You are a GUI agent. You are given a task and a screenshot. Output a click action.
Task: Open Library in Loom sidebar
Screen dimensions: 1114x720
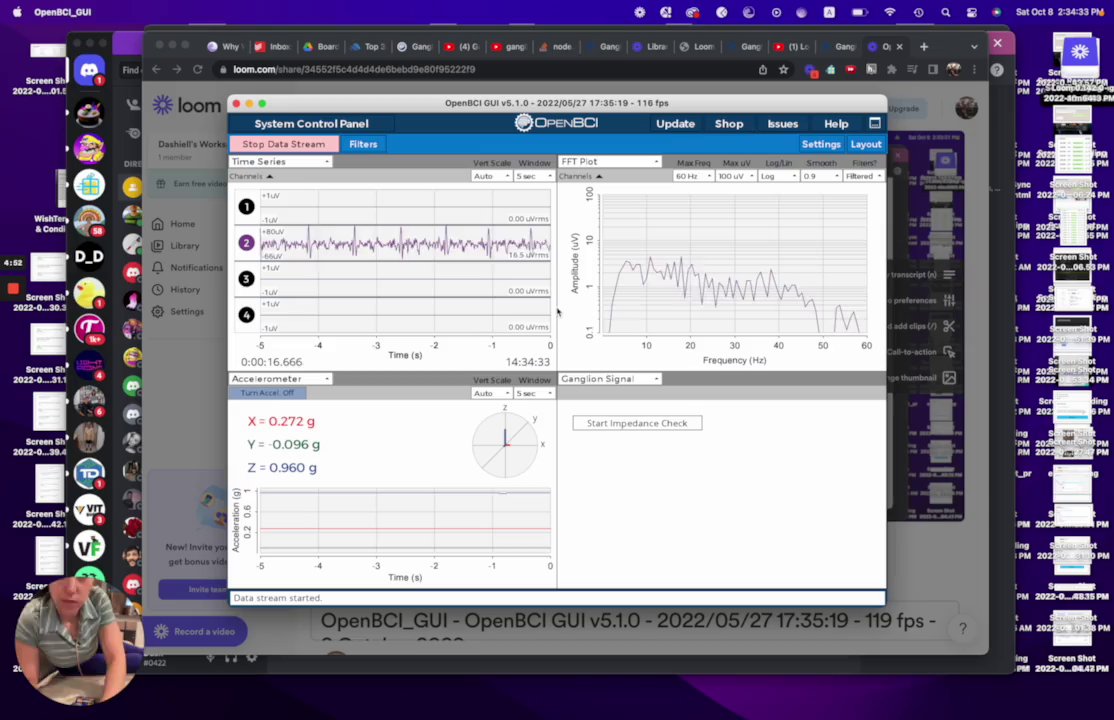[176, 246]
